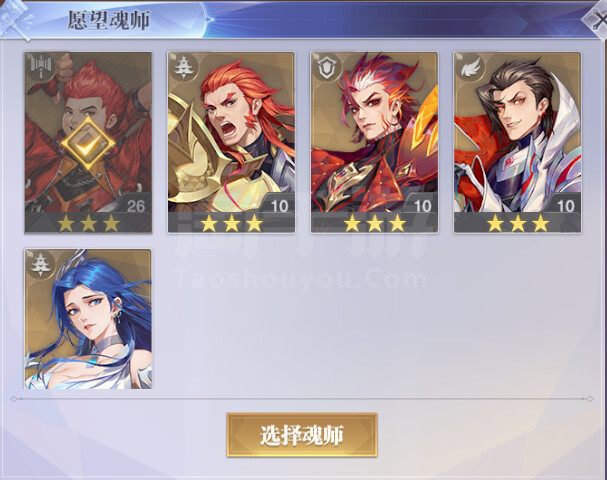Choose the spiky red-and-white haired hero card

pyautogui.click(x=374, y=142)
